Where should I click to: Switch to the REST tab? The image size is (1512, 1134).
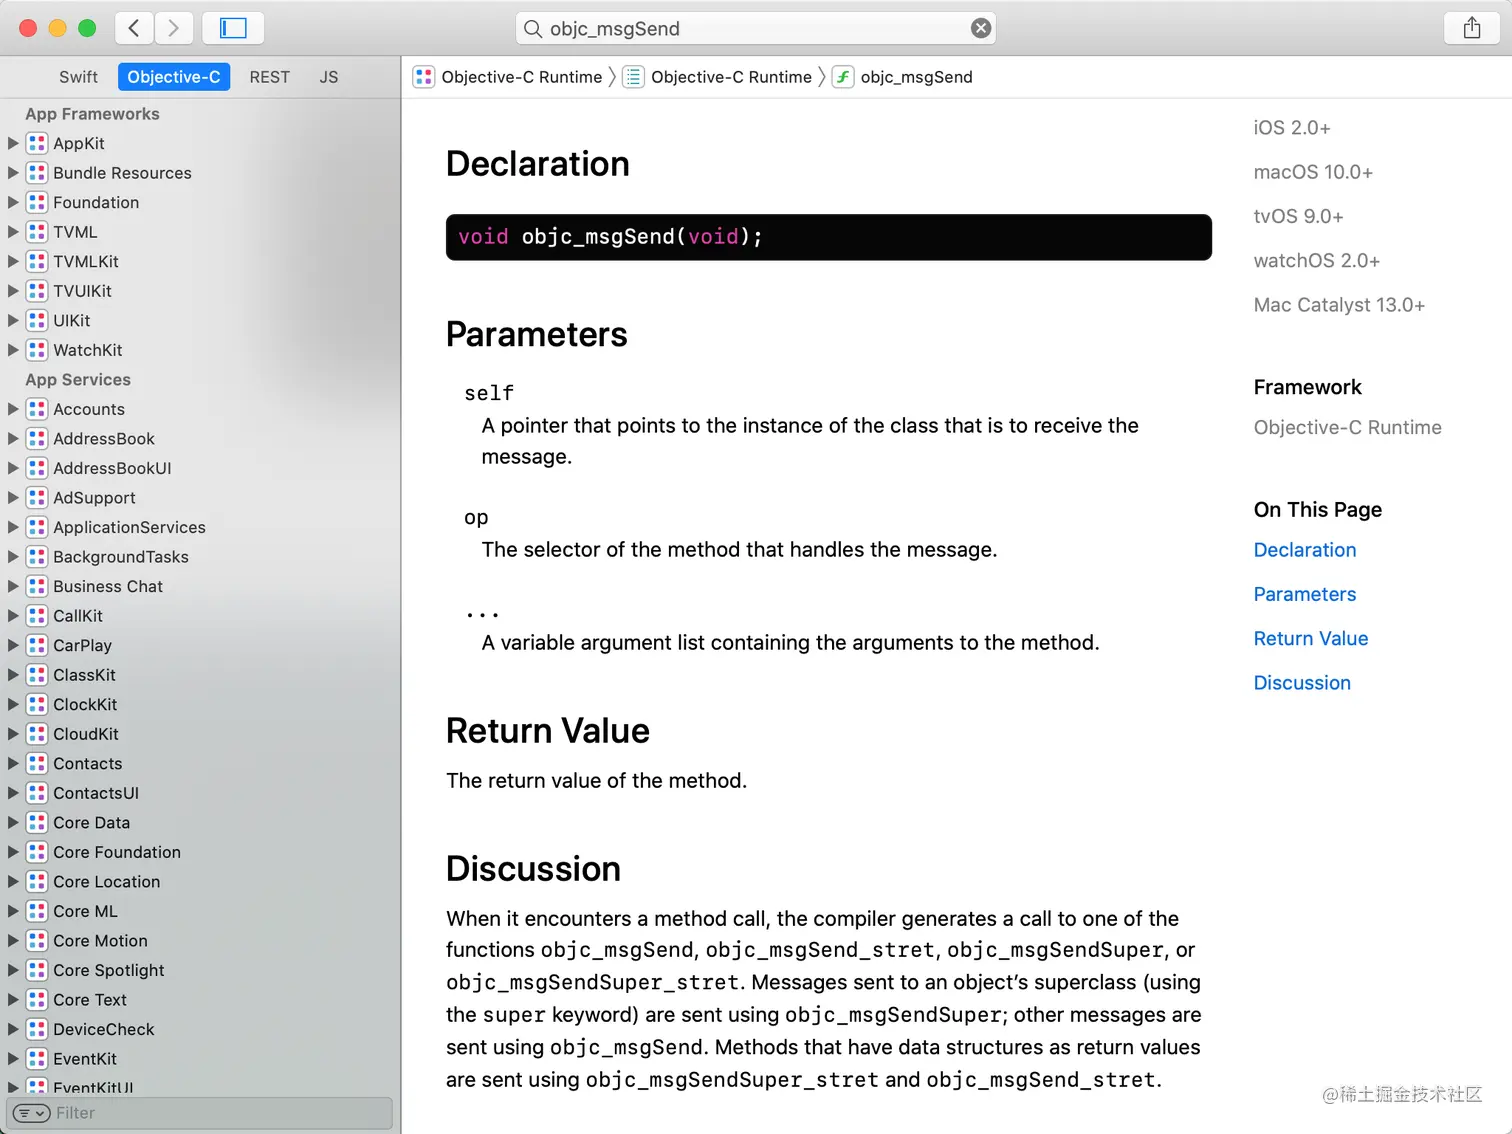[269, 77]
